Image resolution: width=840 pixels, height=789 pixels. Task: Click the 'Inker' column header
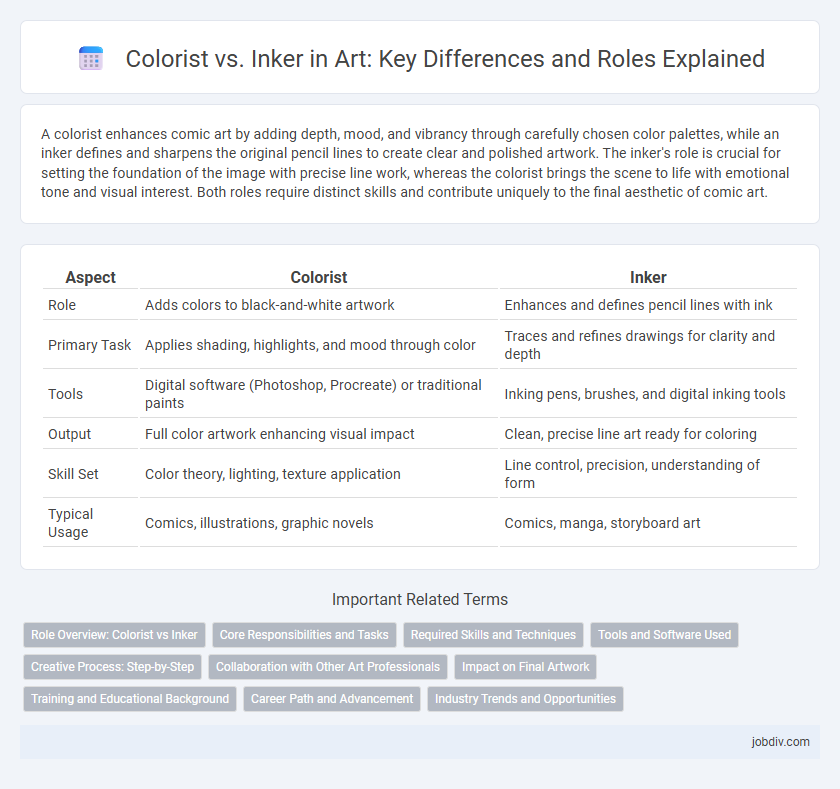[648, 277]
